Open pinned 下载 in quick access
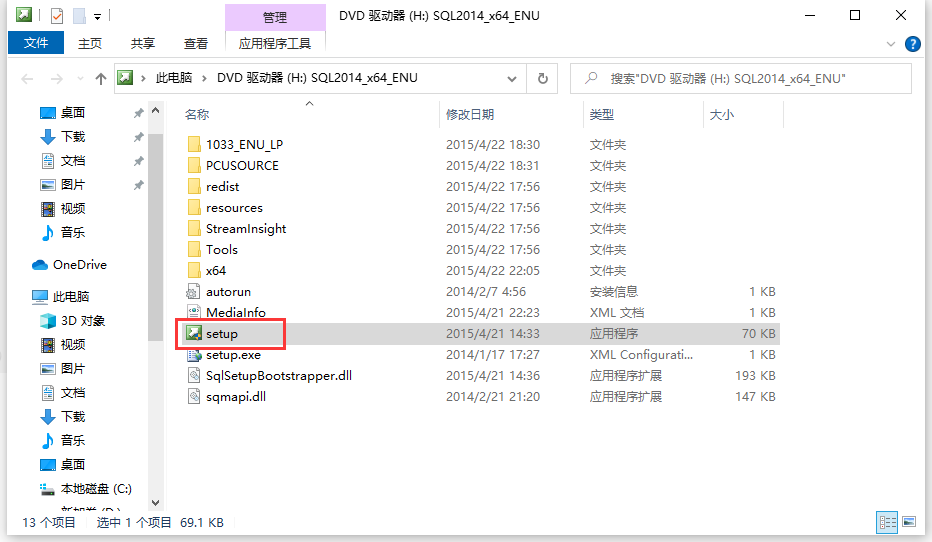This screenshot has height=542, width=932. tap(73, 137)
